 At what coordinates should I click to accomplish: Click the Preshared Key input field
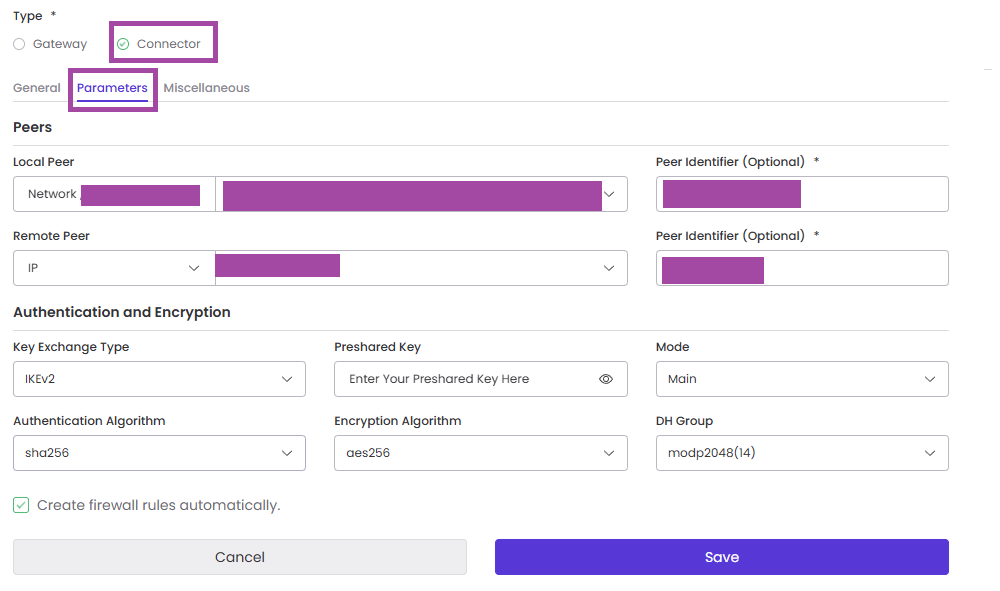(x=460, y=379)
